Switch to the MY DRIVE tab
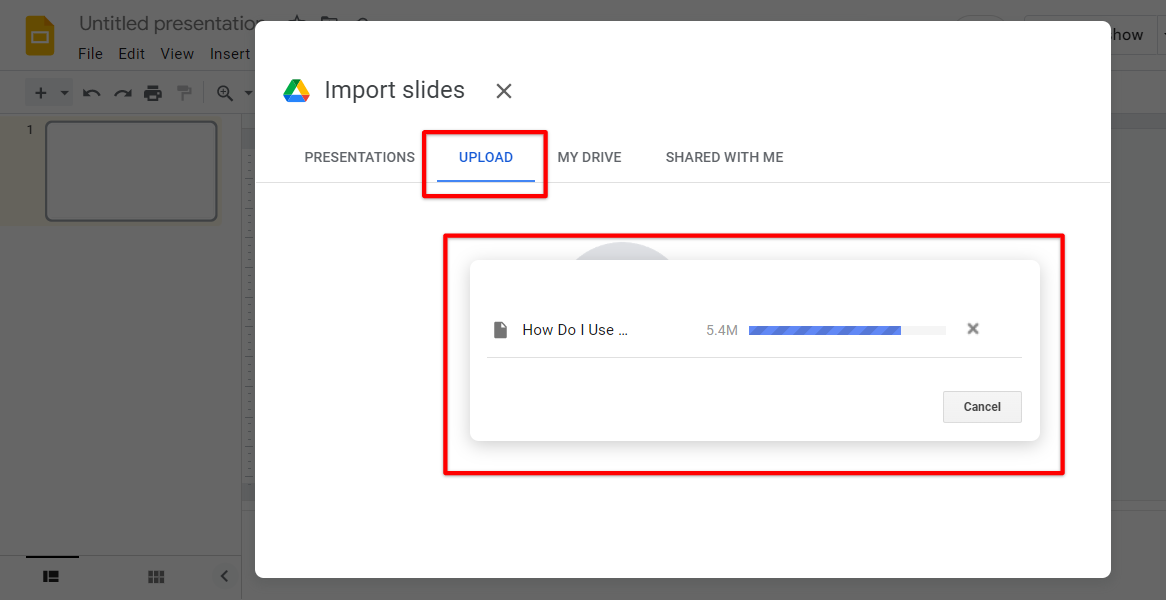Image resolution: width=1166 pixels, height=600 pixels. [x=589, y=157]
